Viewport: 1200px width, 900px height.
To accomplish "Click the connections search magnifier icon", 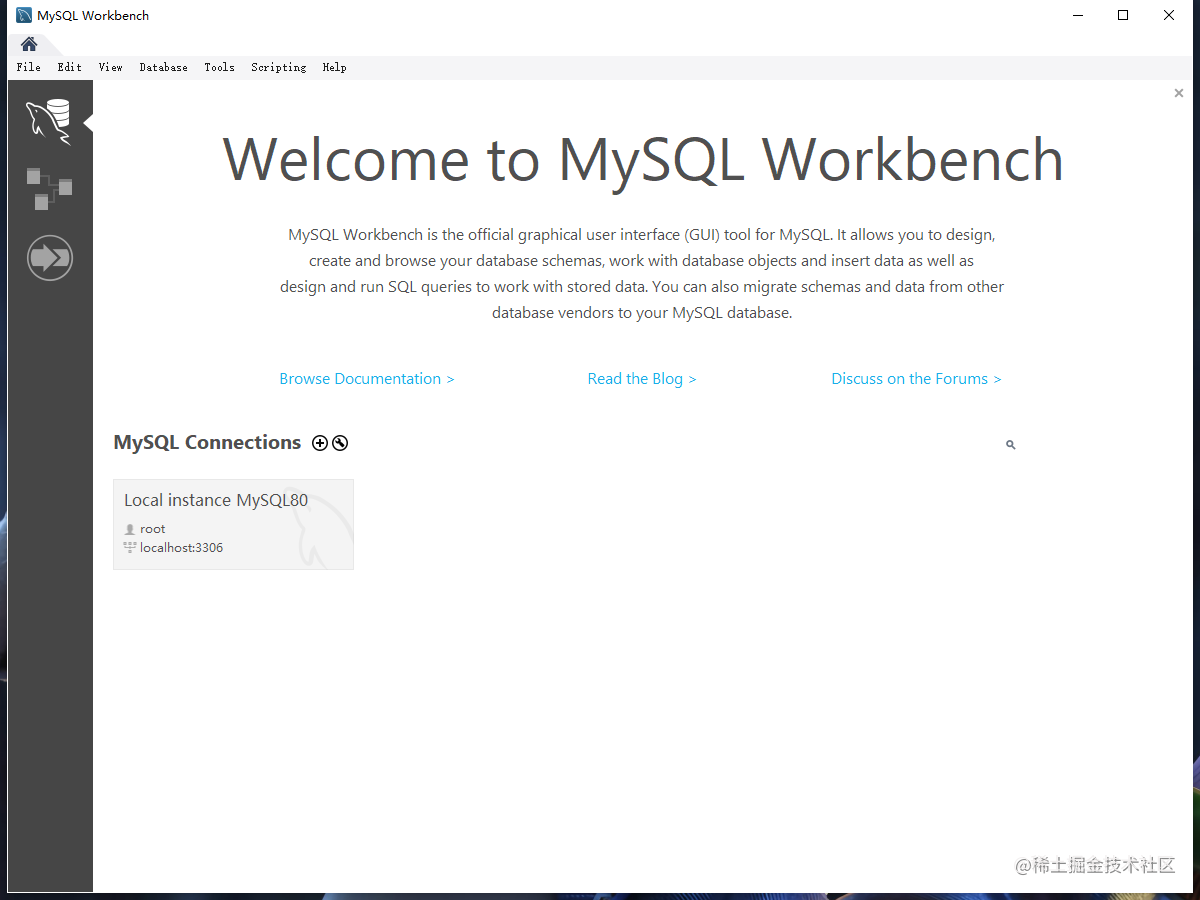I will coord(1011,444).
